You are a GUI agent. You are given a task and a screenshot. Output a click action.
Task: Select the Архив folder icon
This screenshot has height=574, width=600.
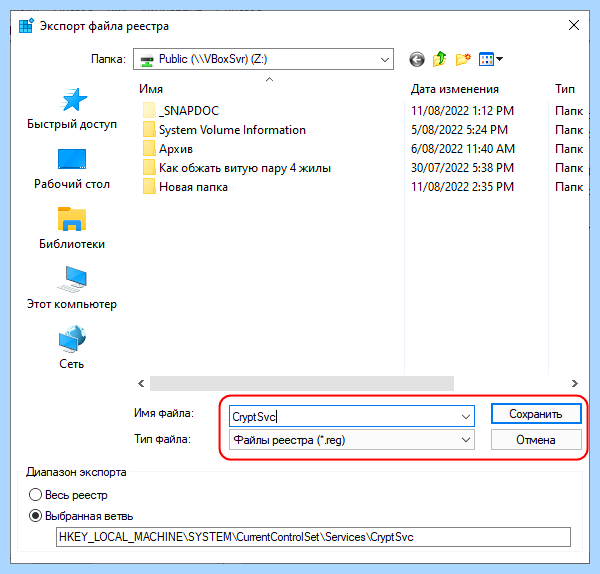pos(149,148)
